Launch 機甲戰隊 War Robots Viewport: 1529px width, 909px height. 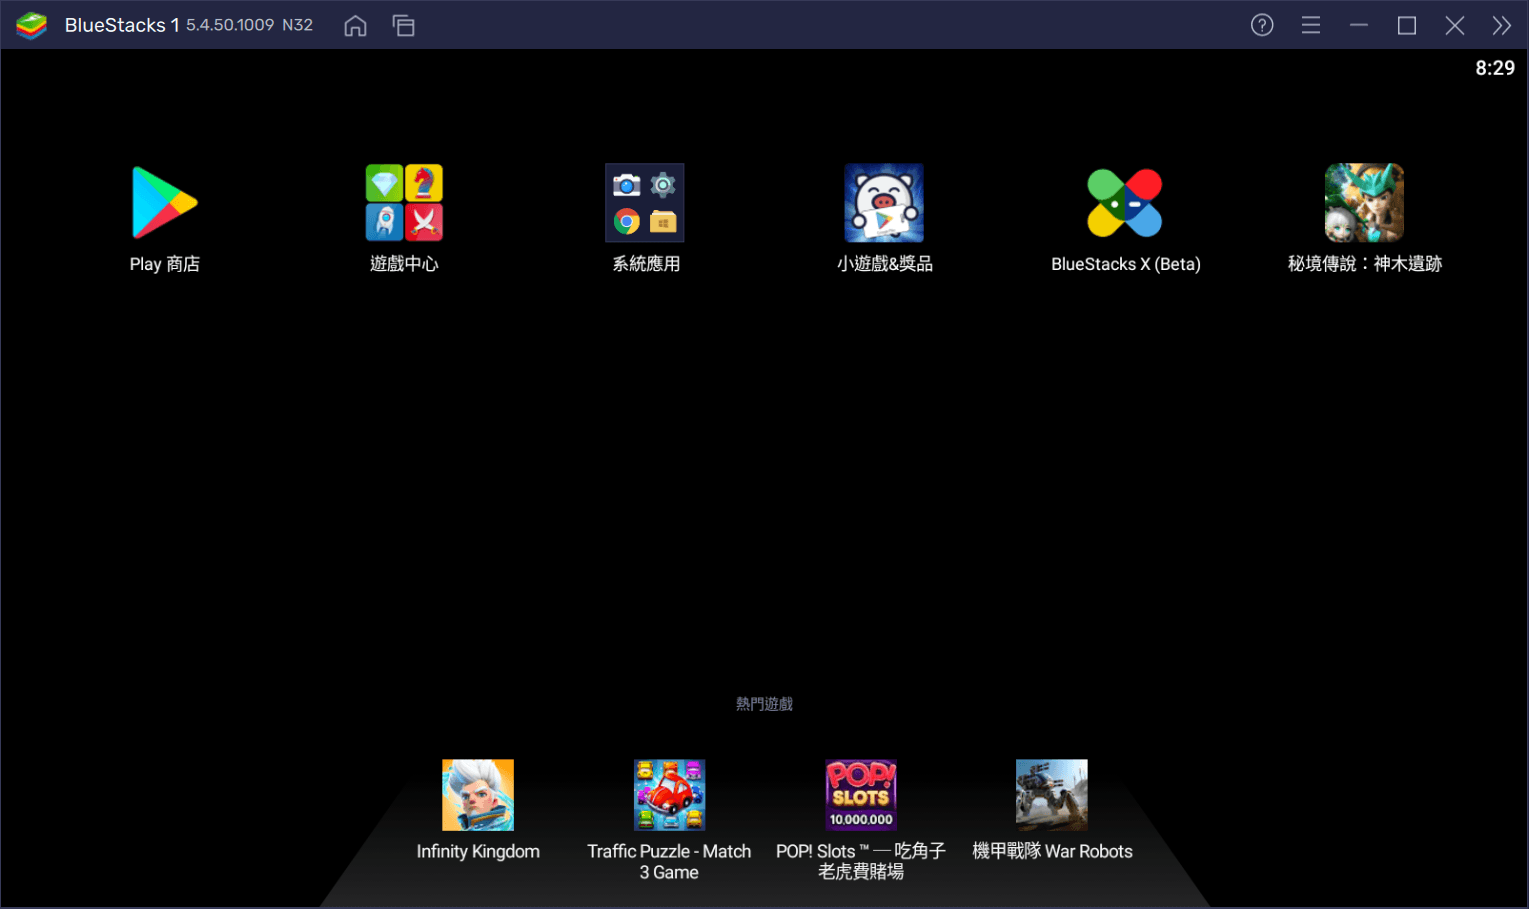1052,795
